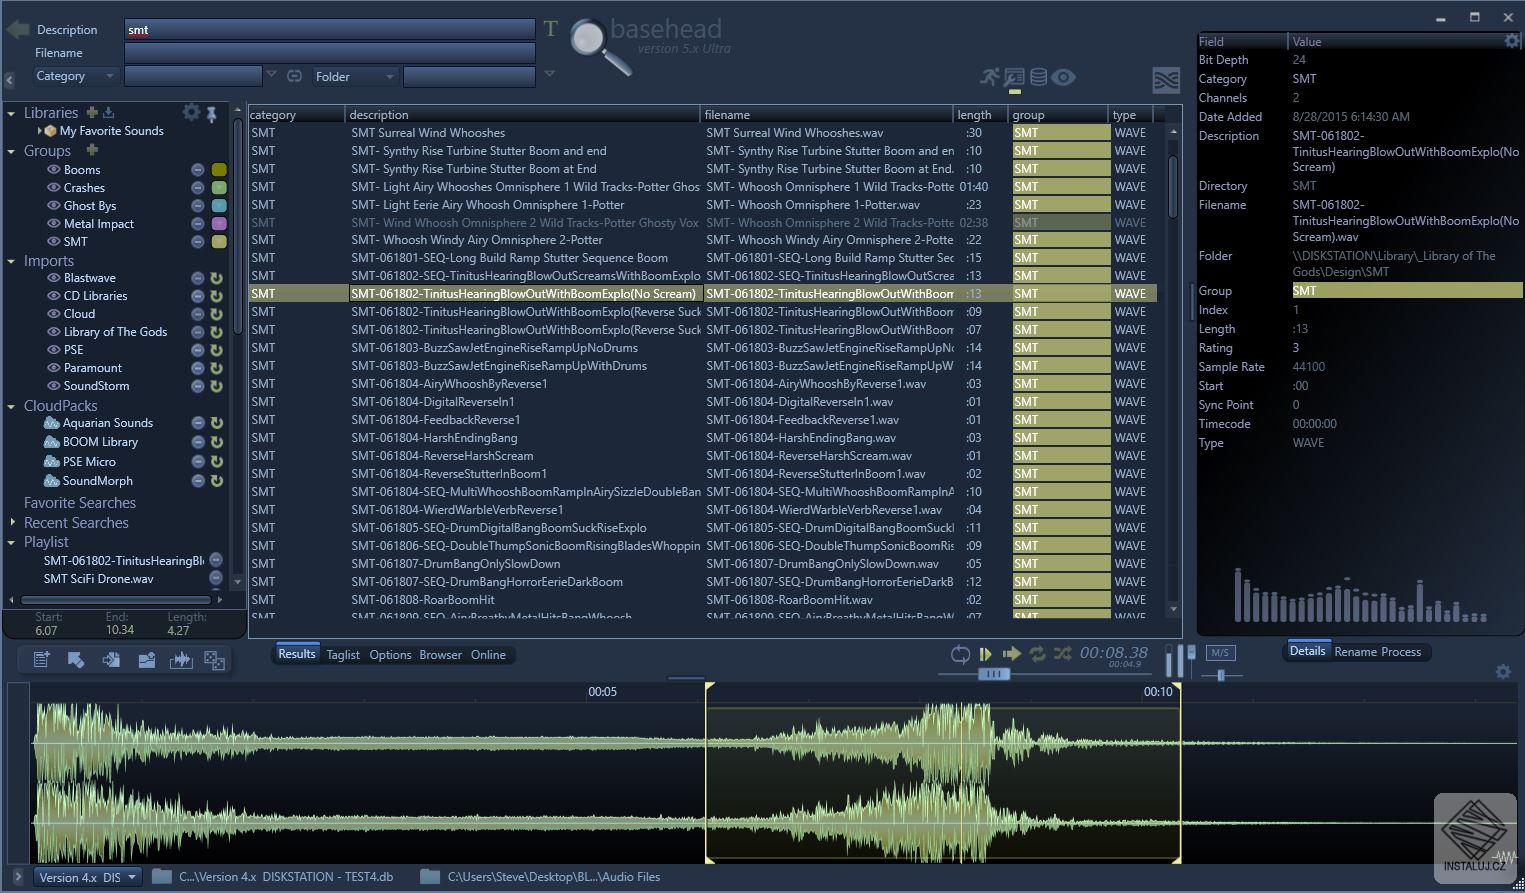
Task: Click the dice icon in the lower toolbar
Action: (215, 660)
